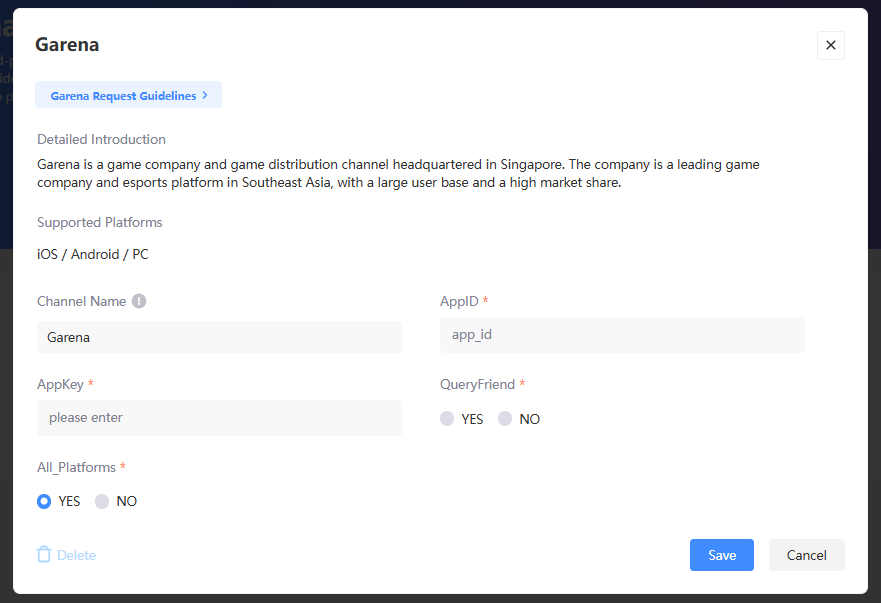The image size is (881, 603).
Task: Close the Garena dialog with the X icon
Action: pyautogui.click(x=830, y=45)
